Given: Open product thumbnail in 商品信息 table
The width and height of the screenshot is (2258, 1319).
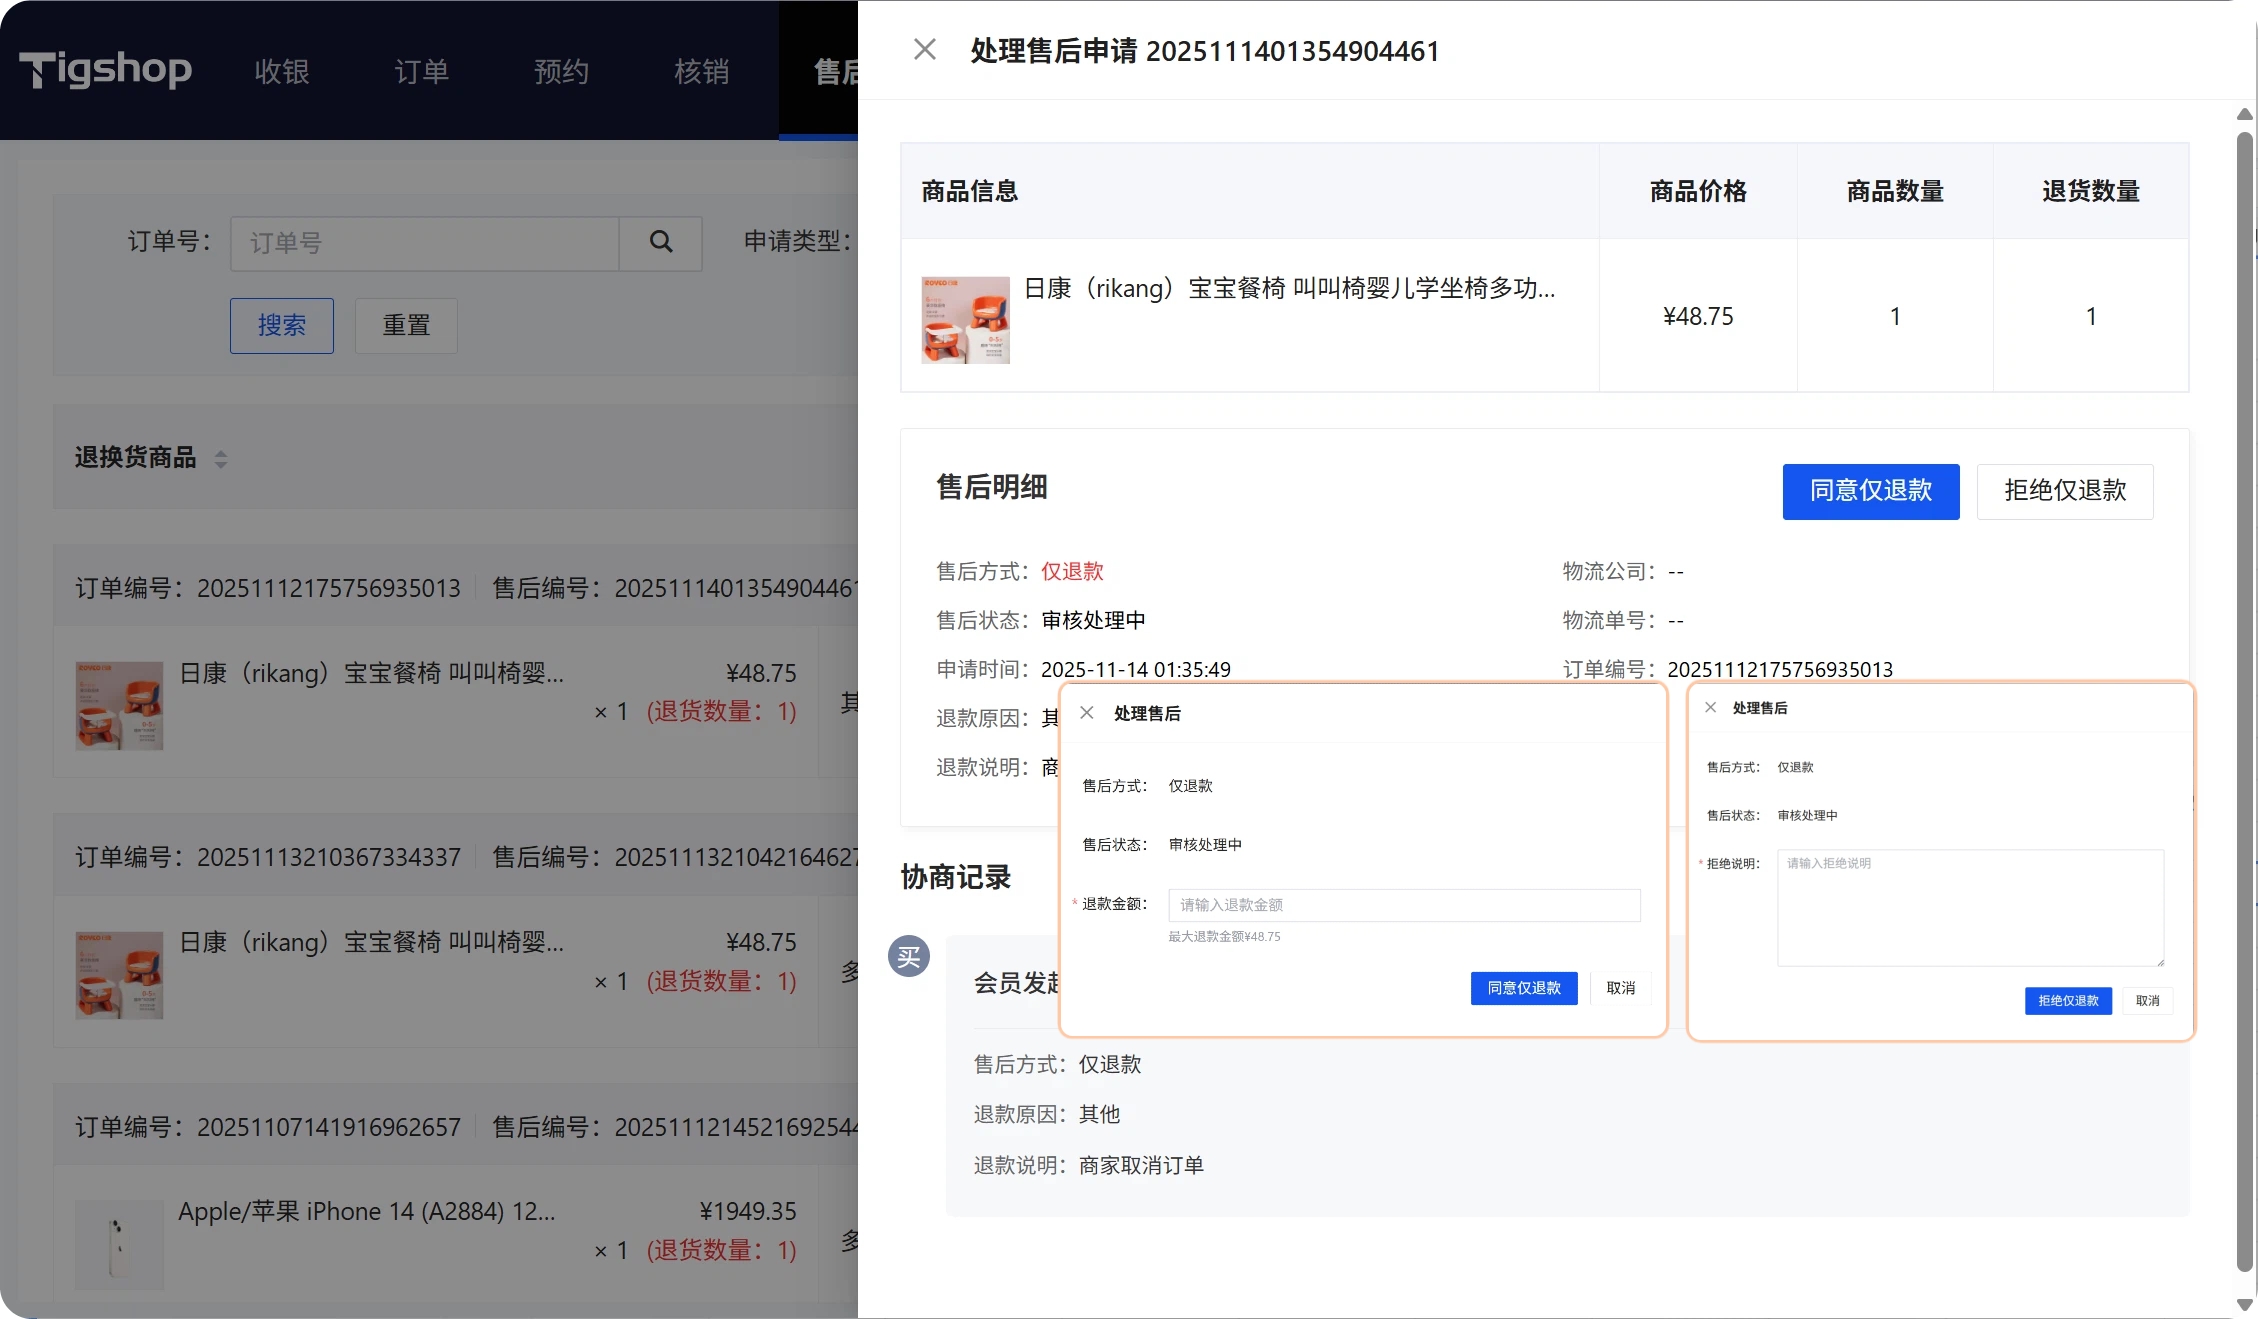Looking at the screenshot, I should click(x=965, y=320).
